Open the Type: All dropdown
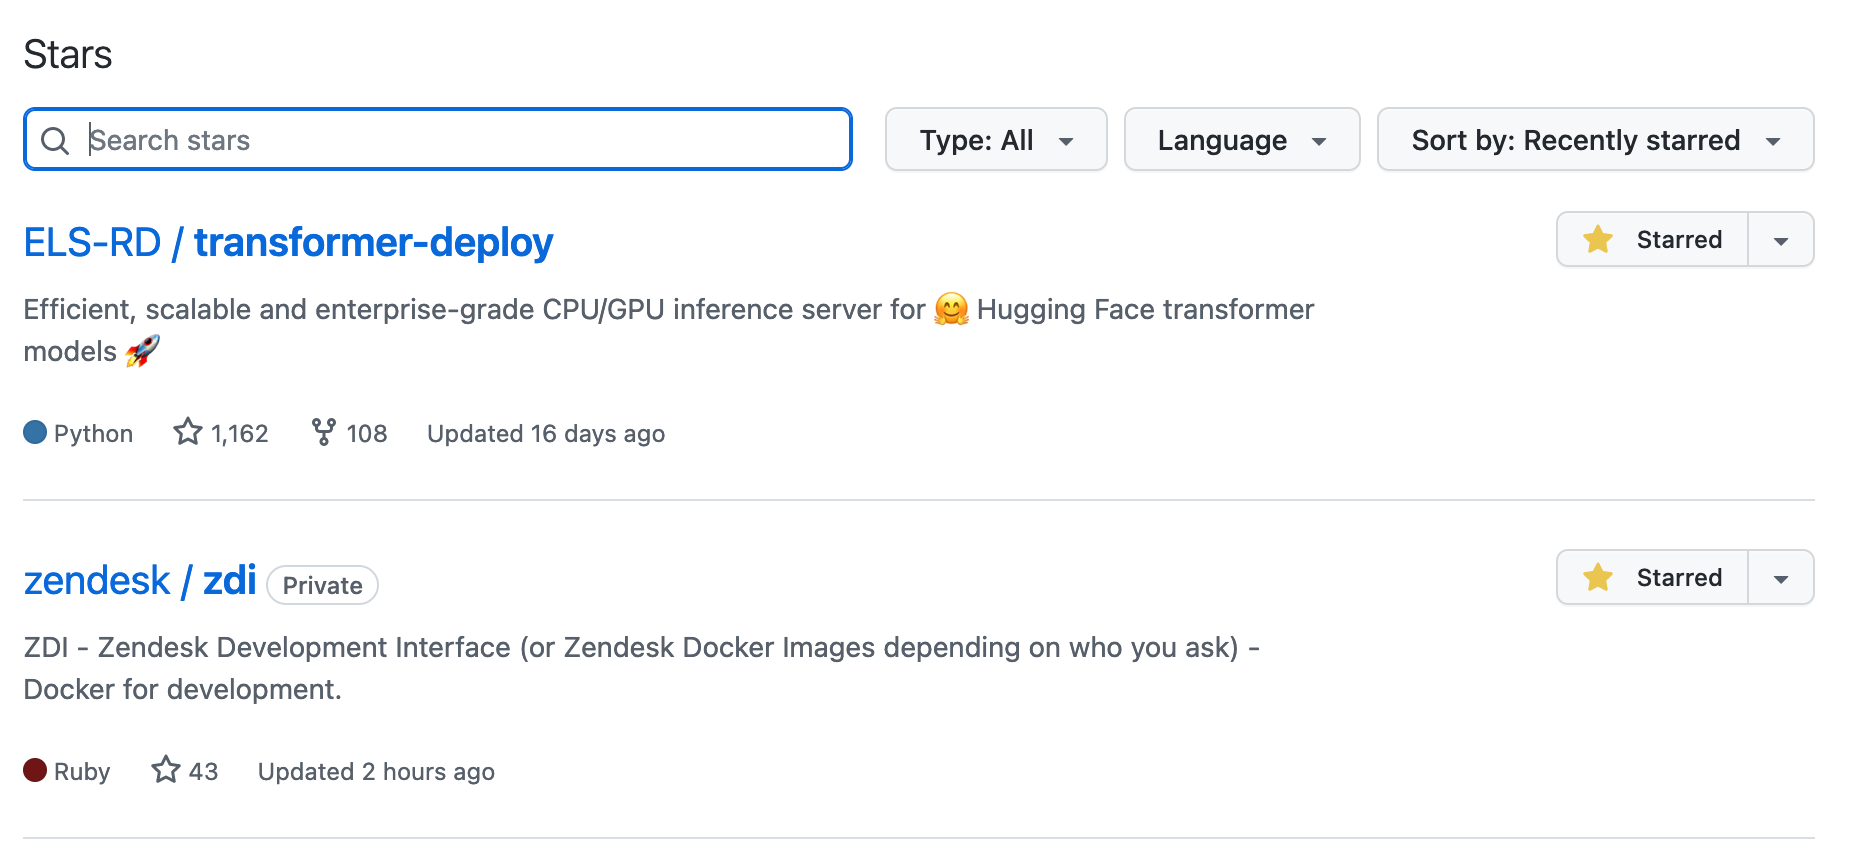 996,139
